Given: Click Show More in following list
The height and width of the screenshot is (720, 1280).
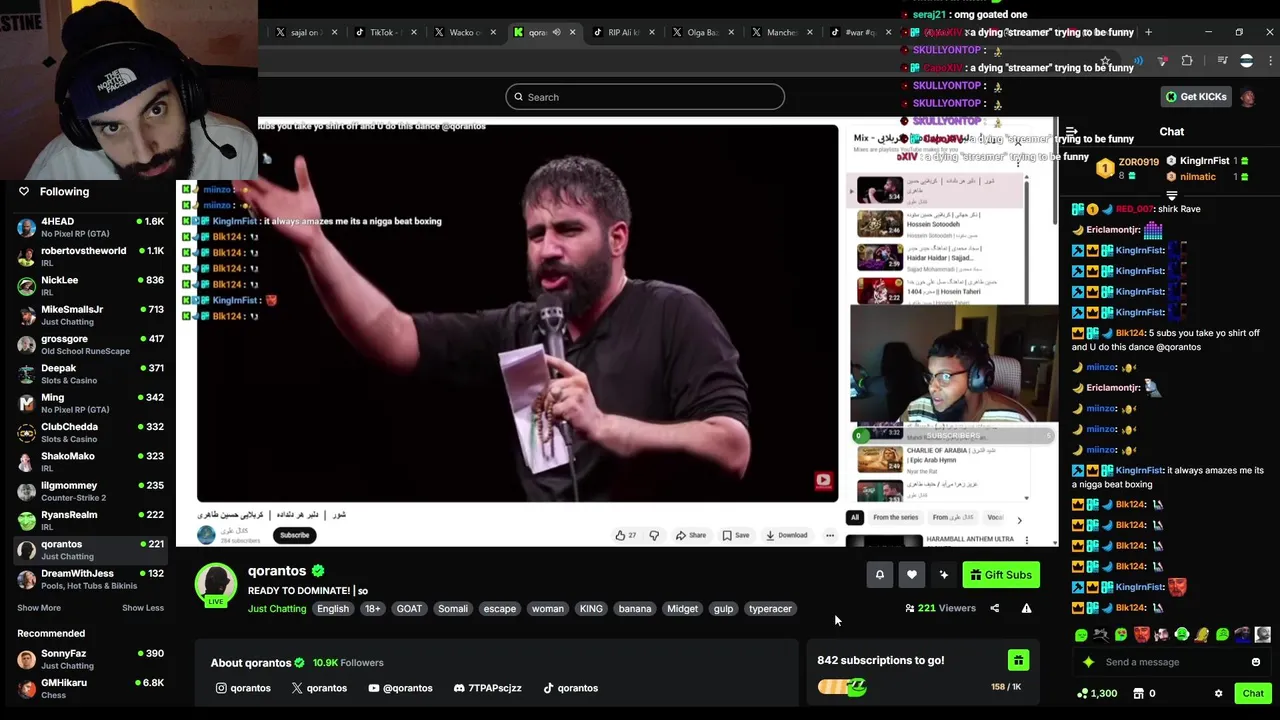Looking at the screenshot, I should (39, 608).
